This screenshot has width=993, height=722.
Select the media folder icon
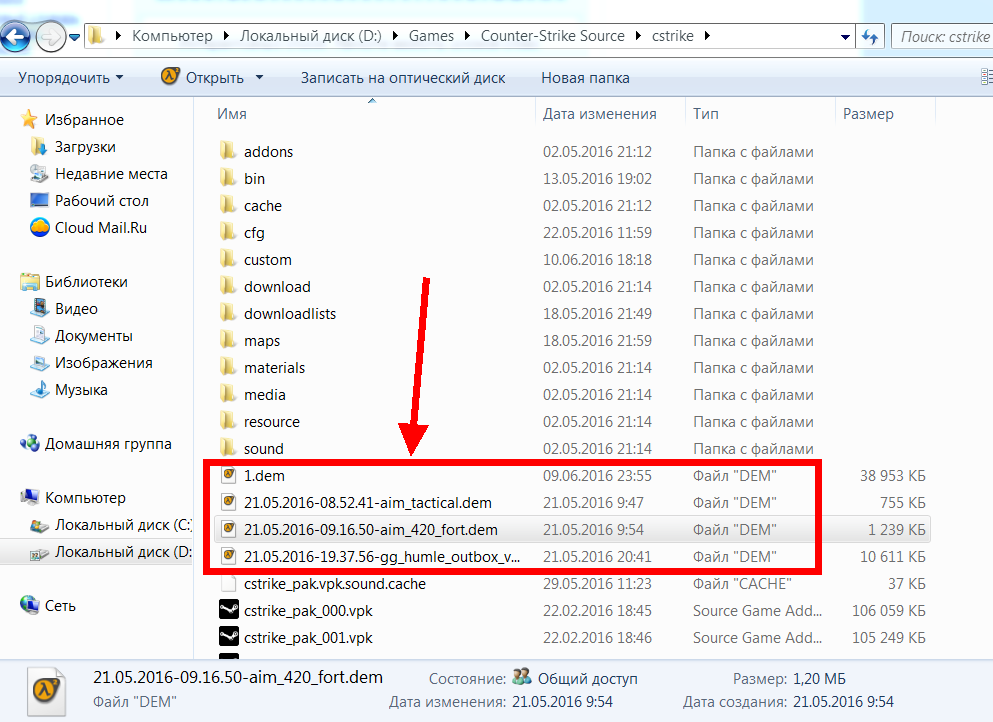coord(228,394)
